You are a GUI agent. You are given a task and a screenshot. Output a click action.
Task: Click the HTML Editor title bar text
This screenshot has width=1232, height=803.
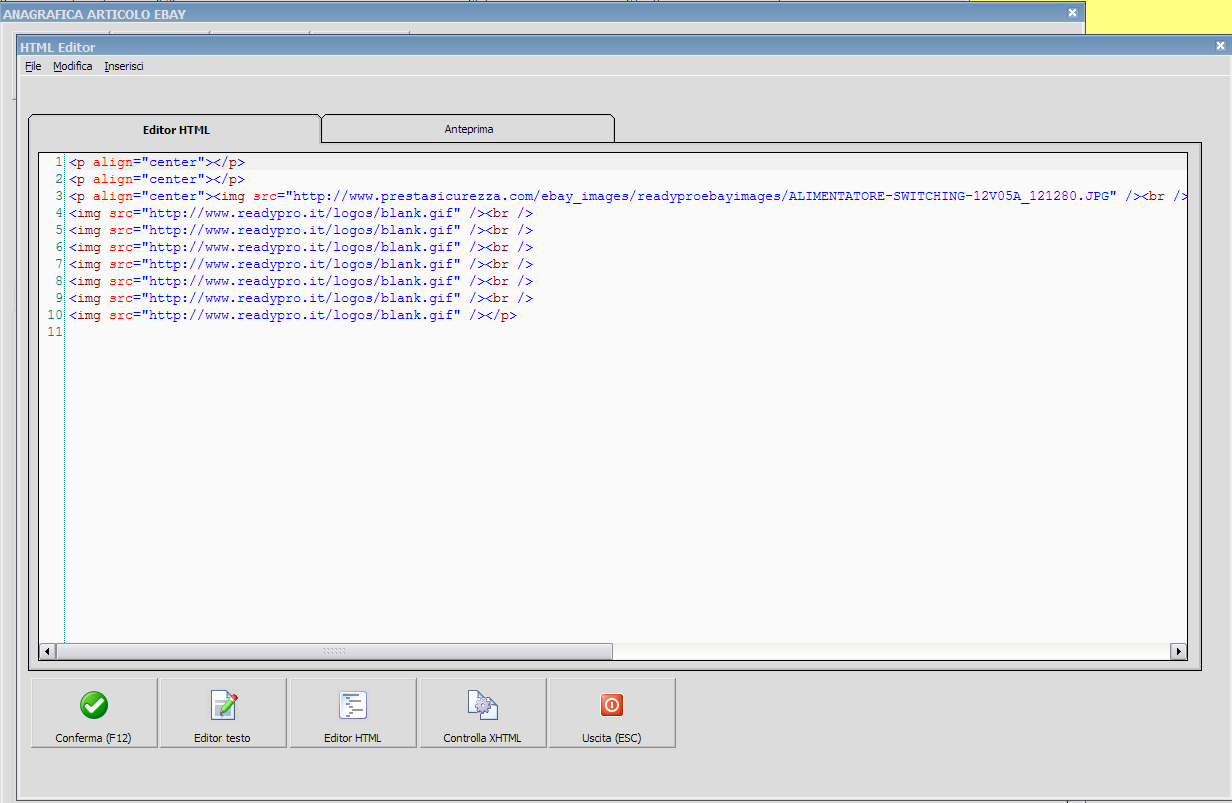[x=58, y=47]
